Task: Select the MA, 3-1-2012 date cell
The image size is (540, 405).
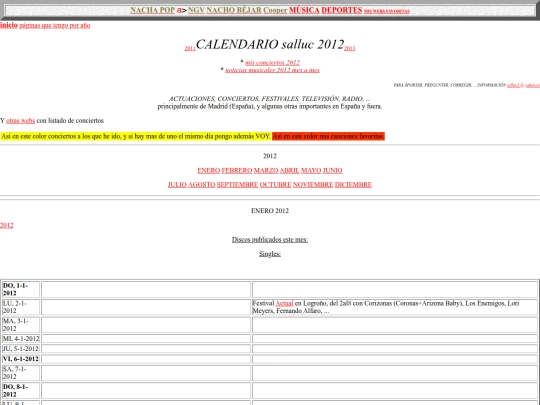Action: pyautogui.click(x=21, y=325)
